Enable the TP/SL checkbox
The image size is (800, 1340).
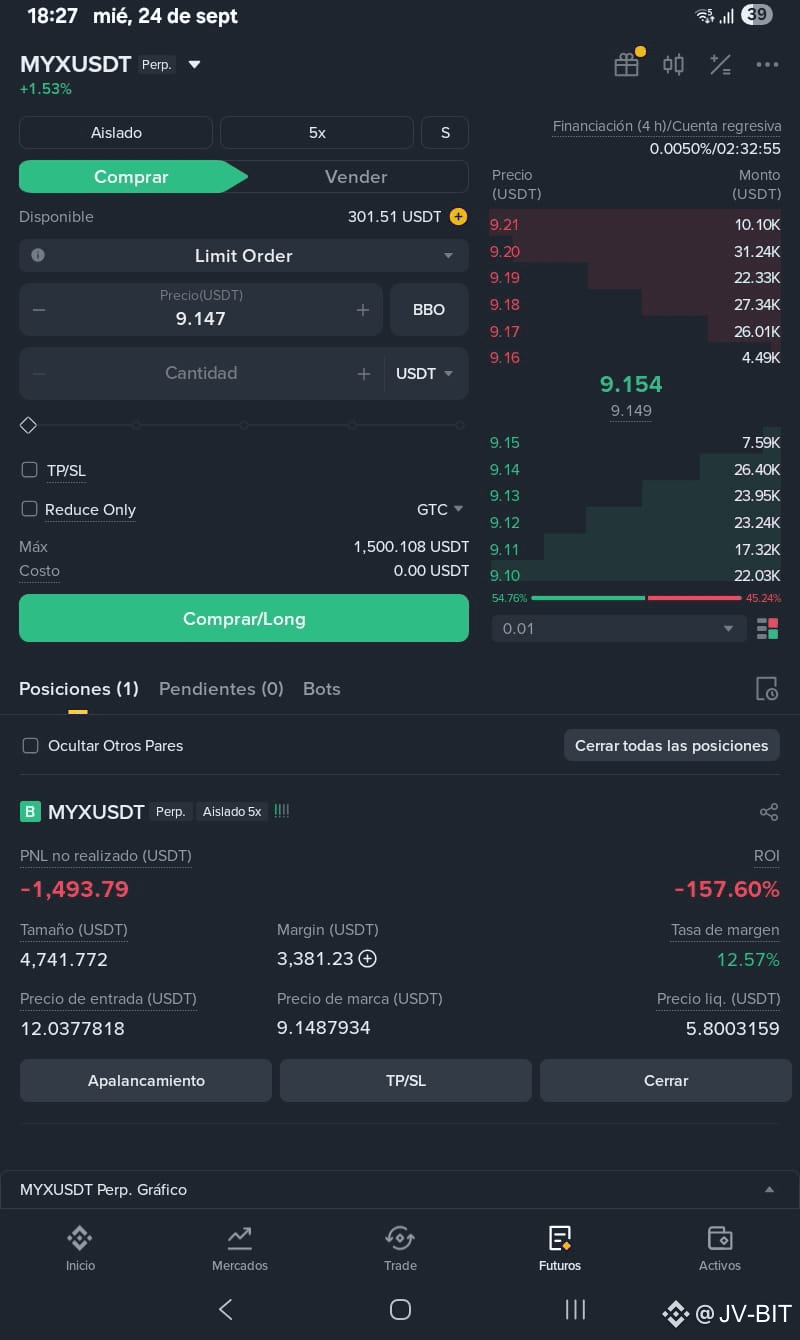tap(30, 470)
